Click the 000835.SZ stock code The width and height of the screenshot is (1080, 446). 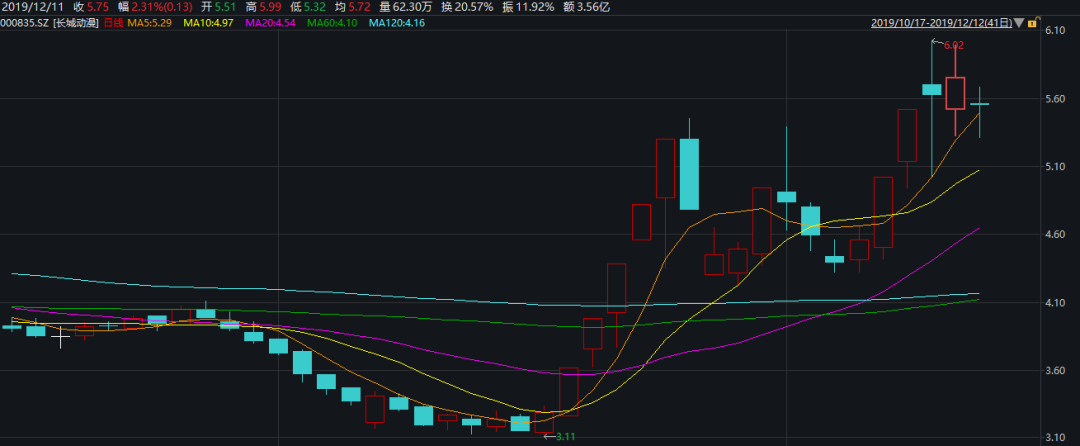(24, 21)
